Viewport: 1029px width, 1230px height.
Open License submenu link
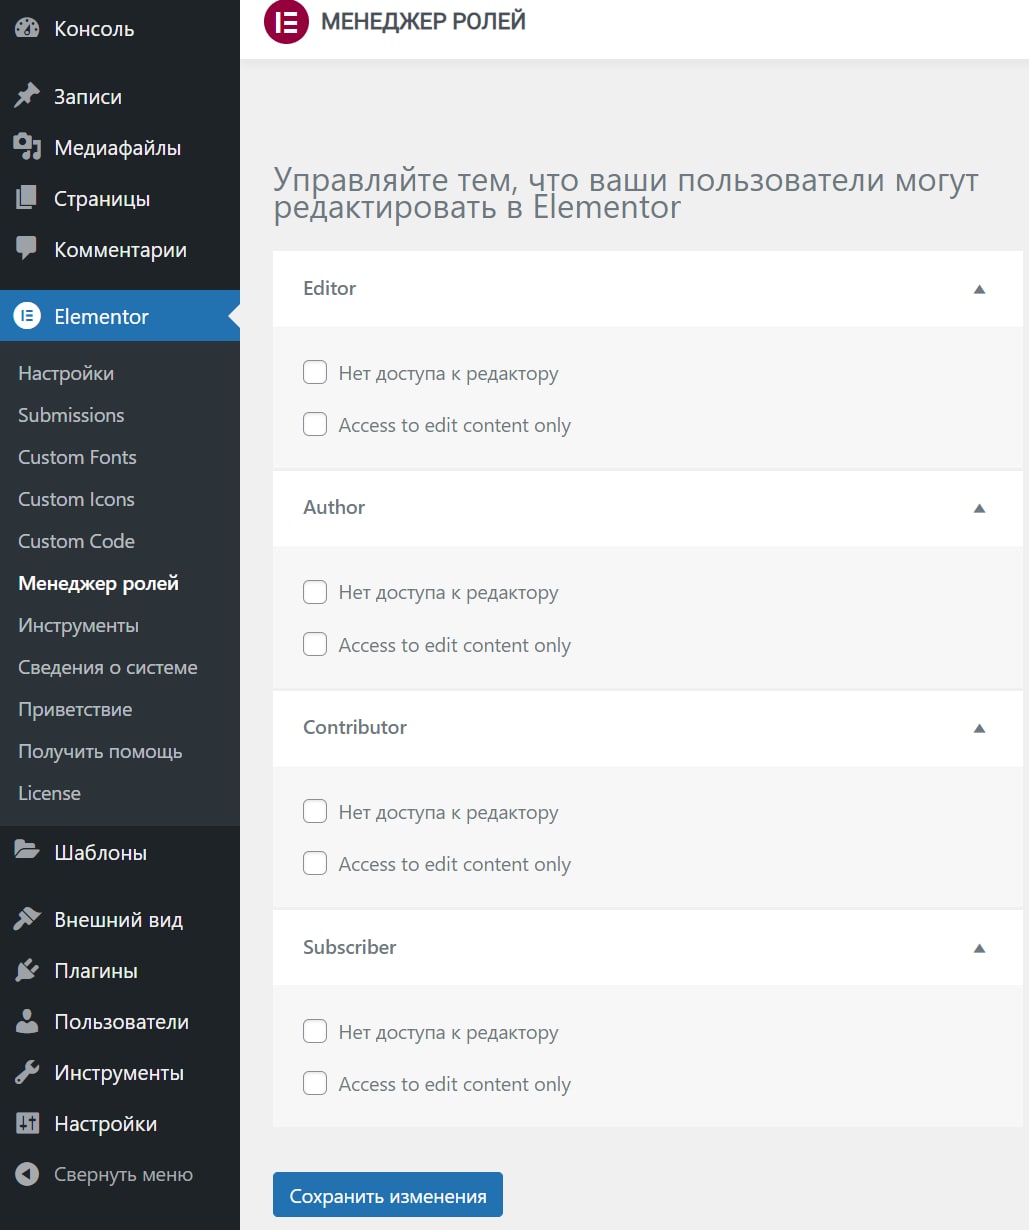(x=49, y=793)
